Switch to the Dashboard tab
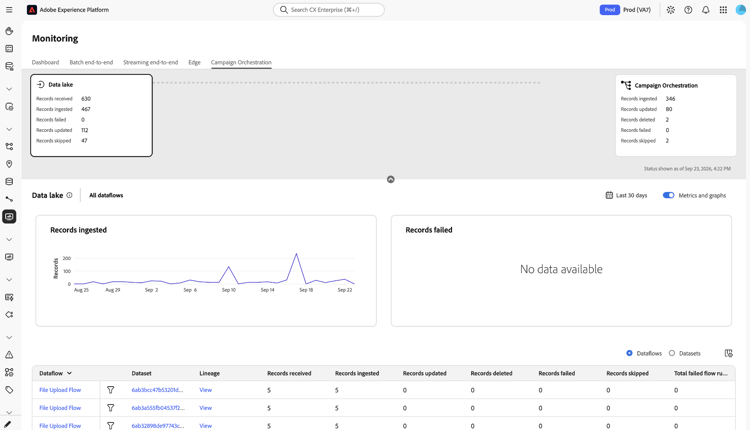Image resolution: width=750 pixels, height=430 pixels. coord(45,62)
